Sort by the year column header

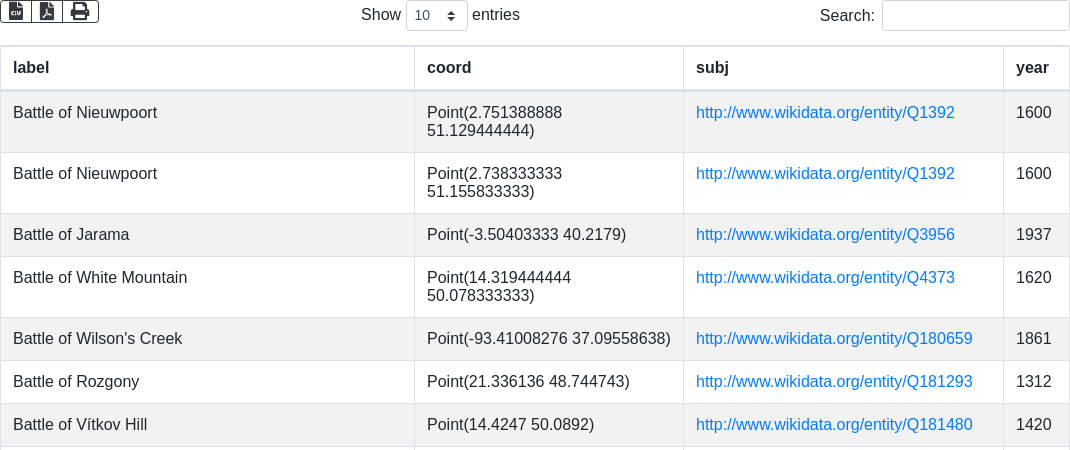tap(1032, 68)
